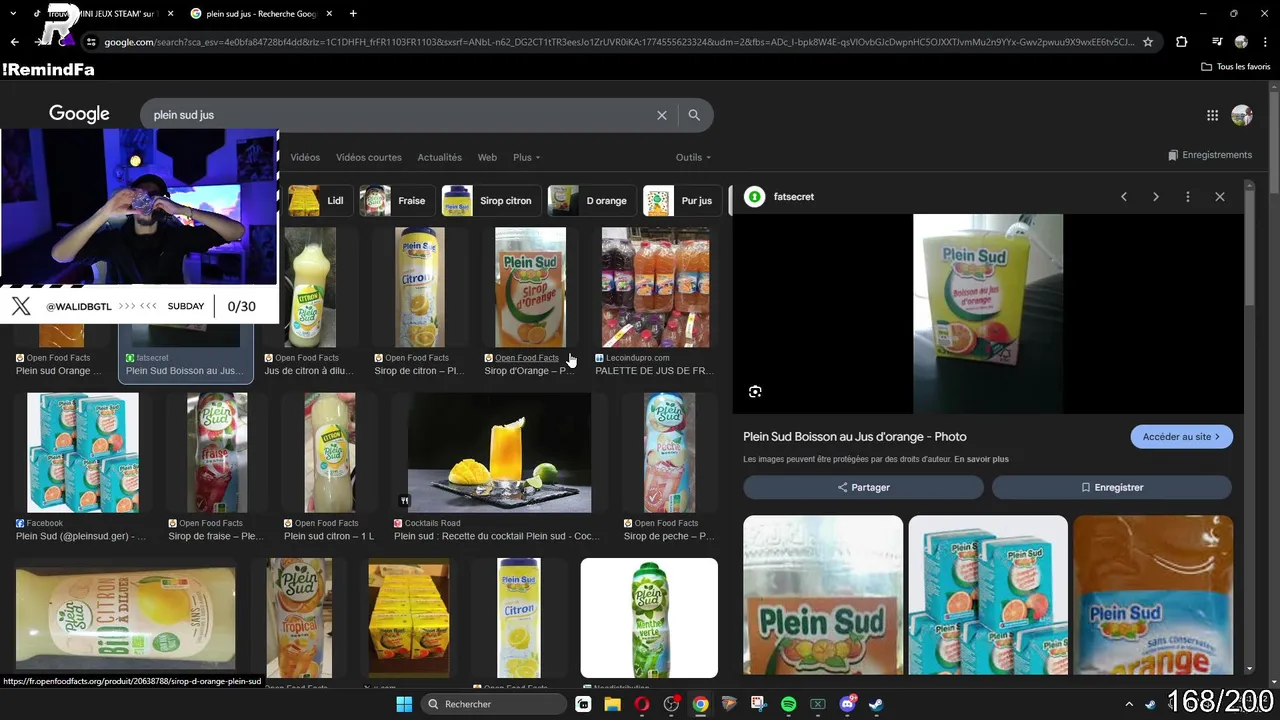Open Enregistrements saved items
This screenshot has width=1280, height=720.
pos(1210,155)
